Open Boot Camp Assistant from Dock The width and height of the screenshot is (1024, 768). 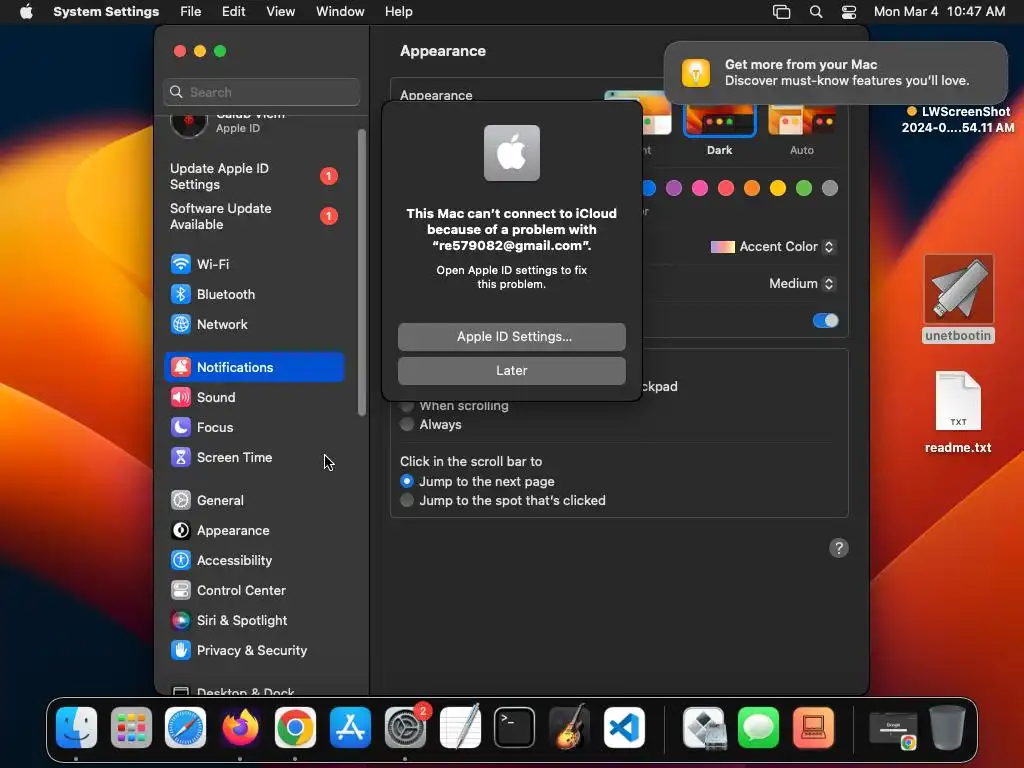point(704,728)
